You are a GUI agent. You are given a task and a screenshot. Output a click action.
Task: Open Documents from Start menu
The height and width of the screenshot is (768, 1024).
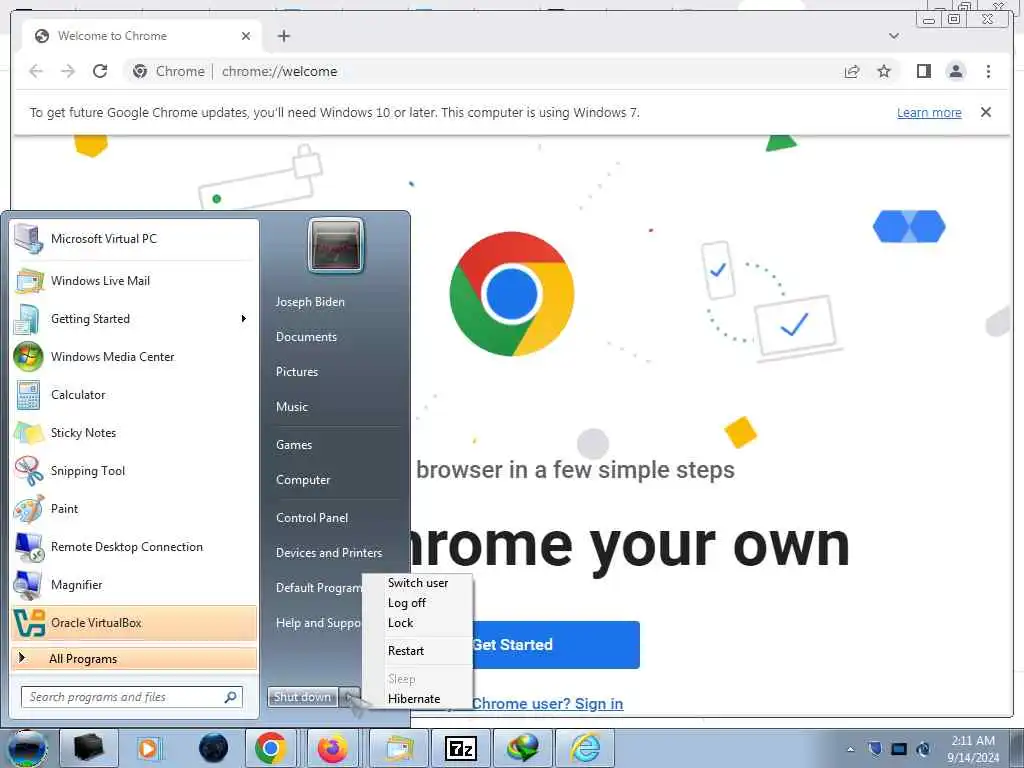point(306,337)
